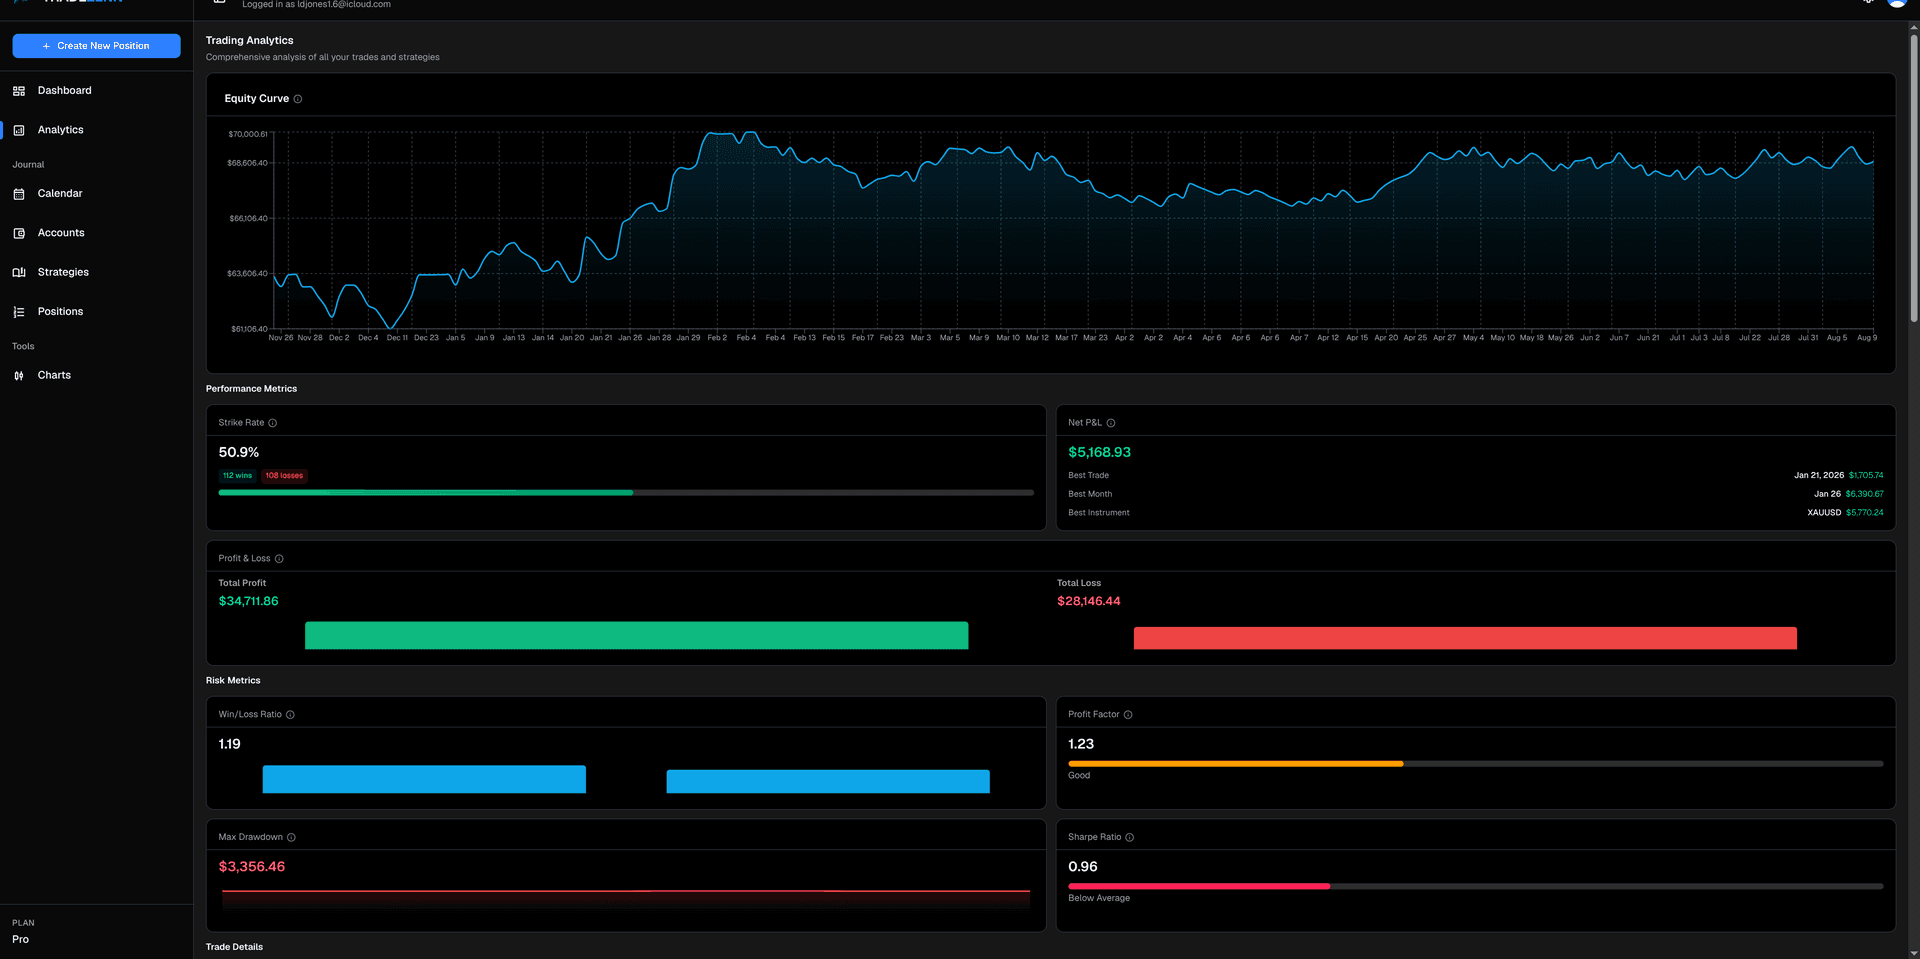This screenshot has width=1920, height=959.
Task: Click the page vertical scrollbar
Action: (x=1913, y=180)
